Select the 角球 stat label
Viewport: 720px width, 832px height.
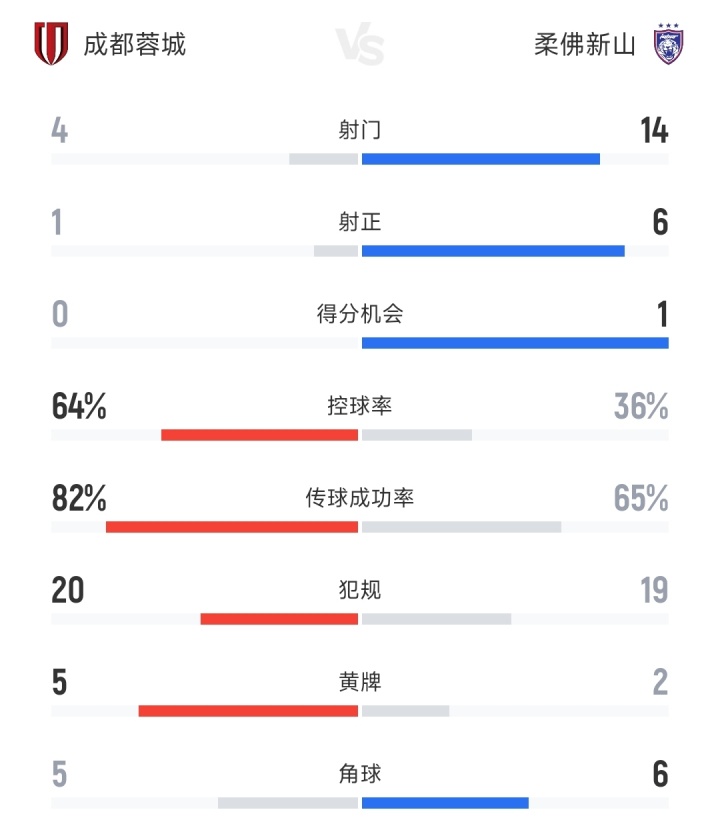360,774
